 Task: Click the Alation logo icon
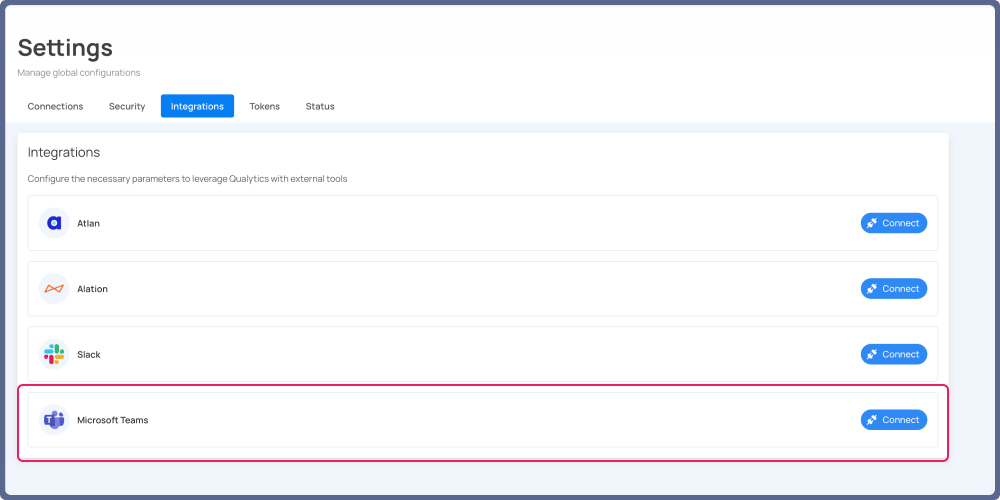coord(54,289)
